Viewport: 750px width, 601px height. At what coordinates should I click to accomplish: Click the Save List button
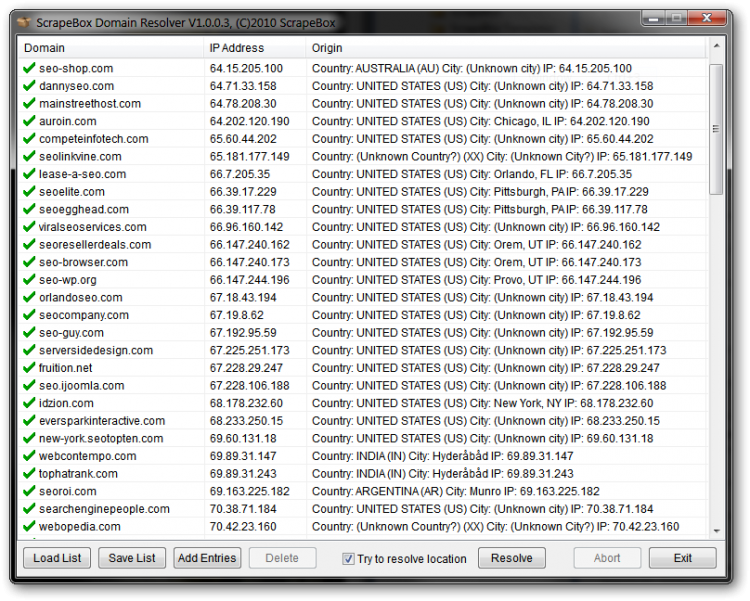pyautogui.click(x=132, y=558)
